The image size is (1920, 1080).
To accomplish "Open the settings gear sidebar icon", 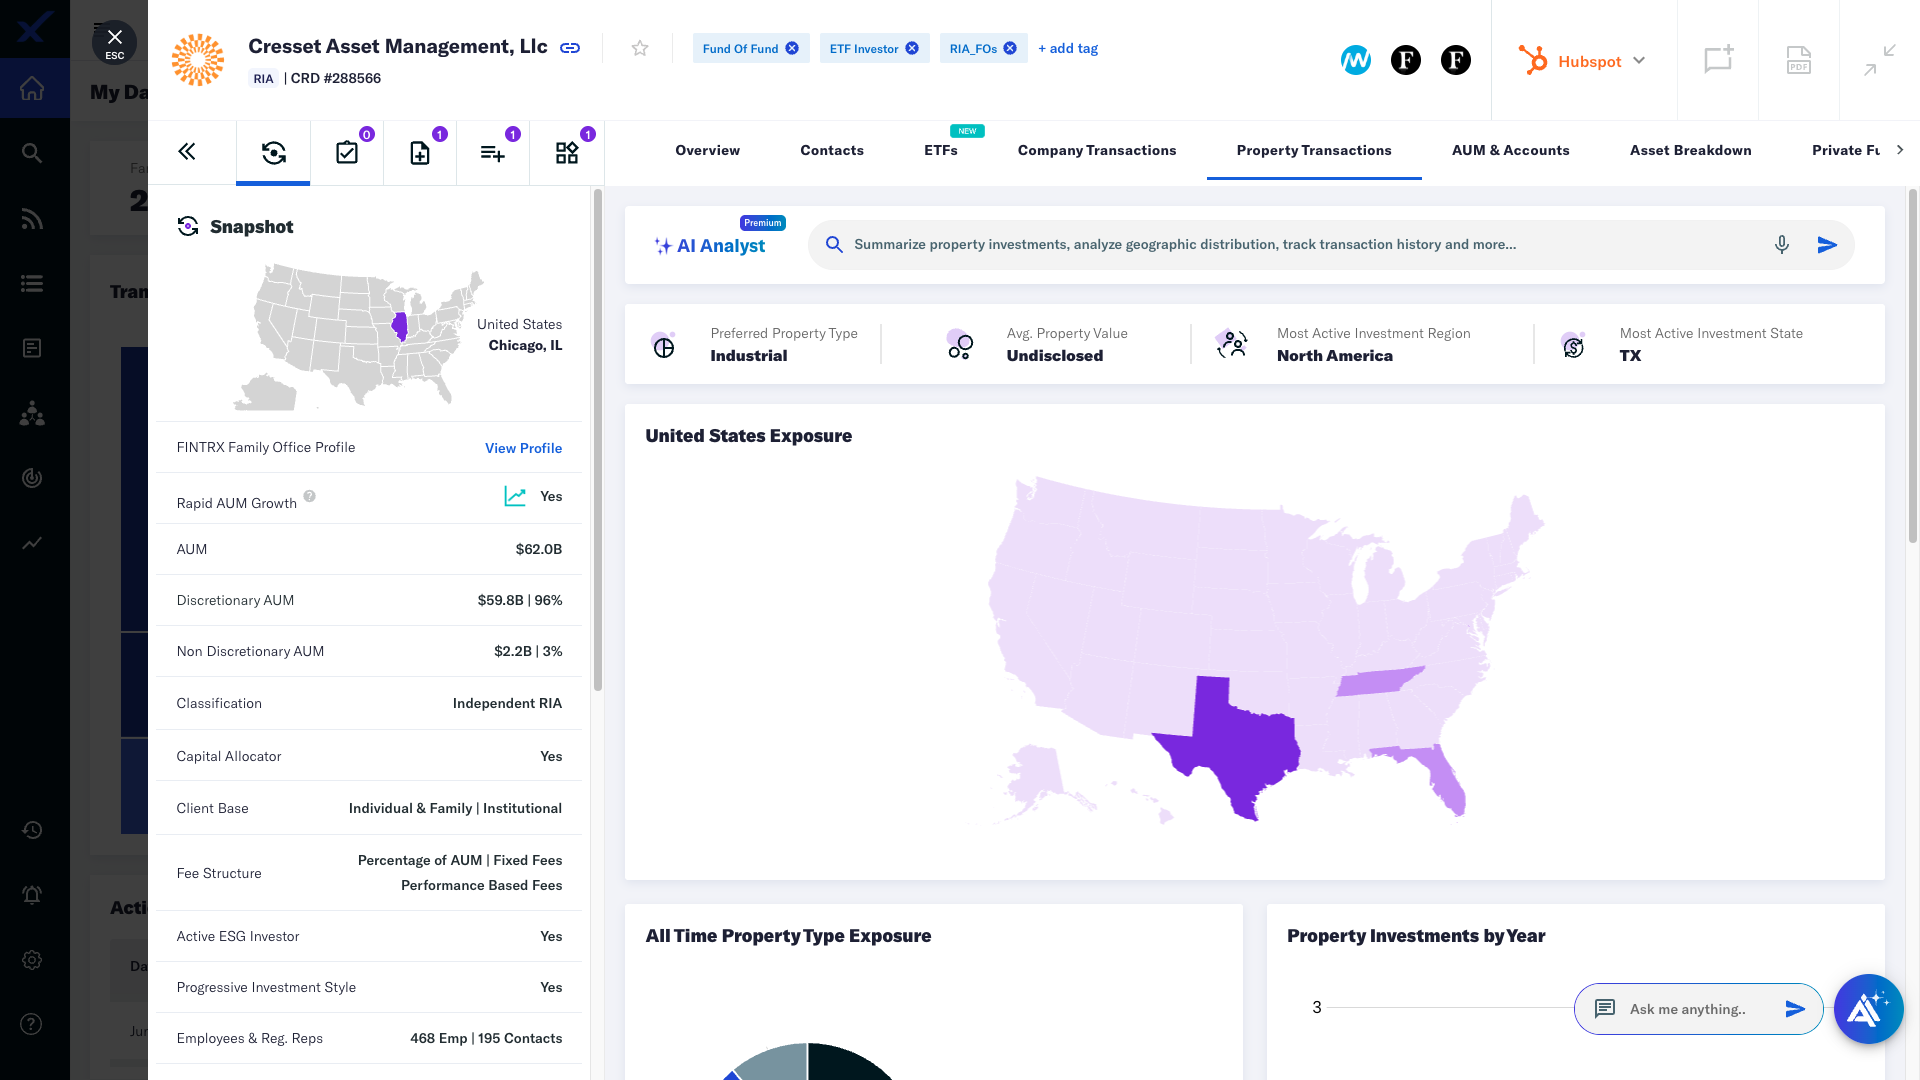I will 32,960.
